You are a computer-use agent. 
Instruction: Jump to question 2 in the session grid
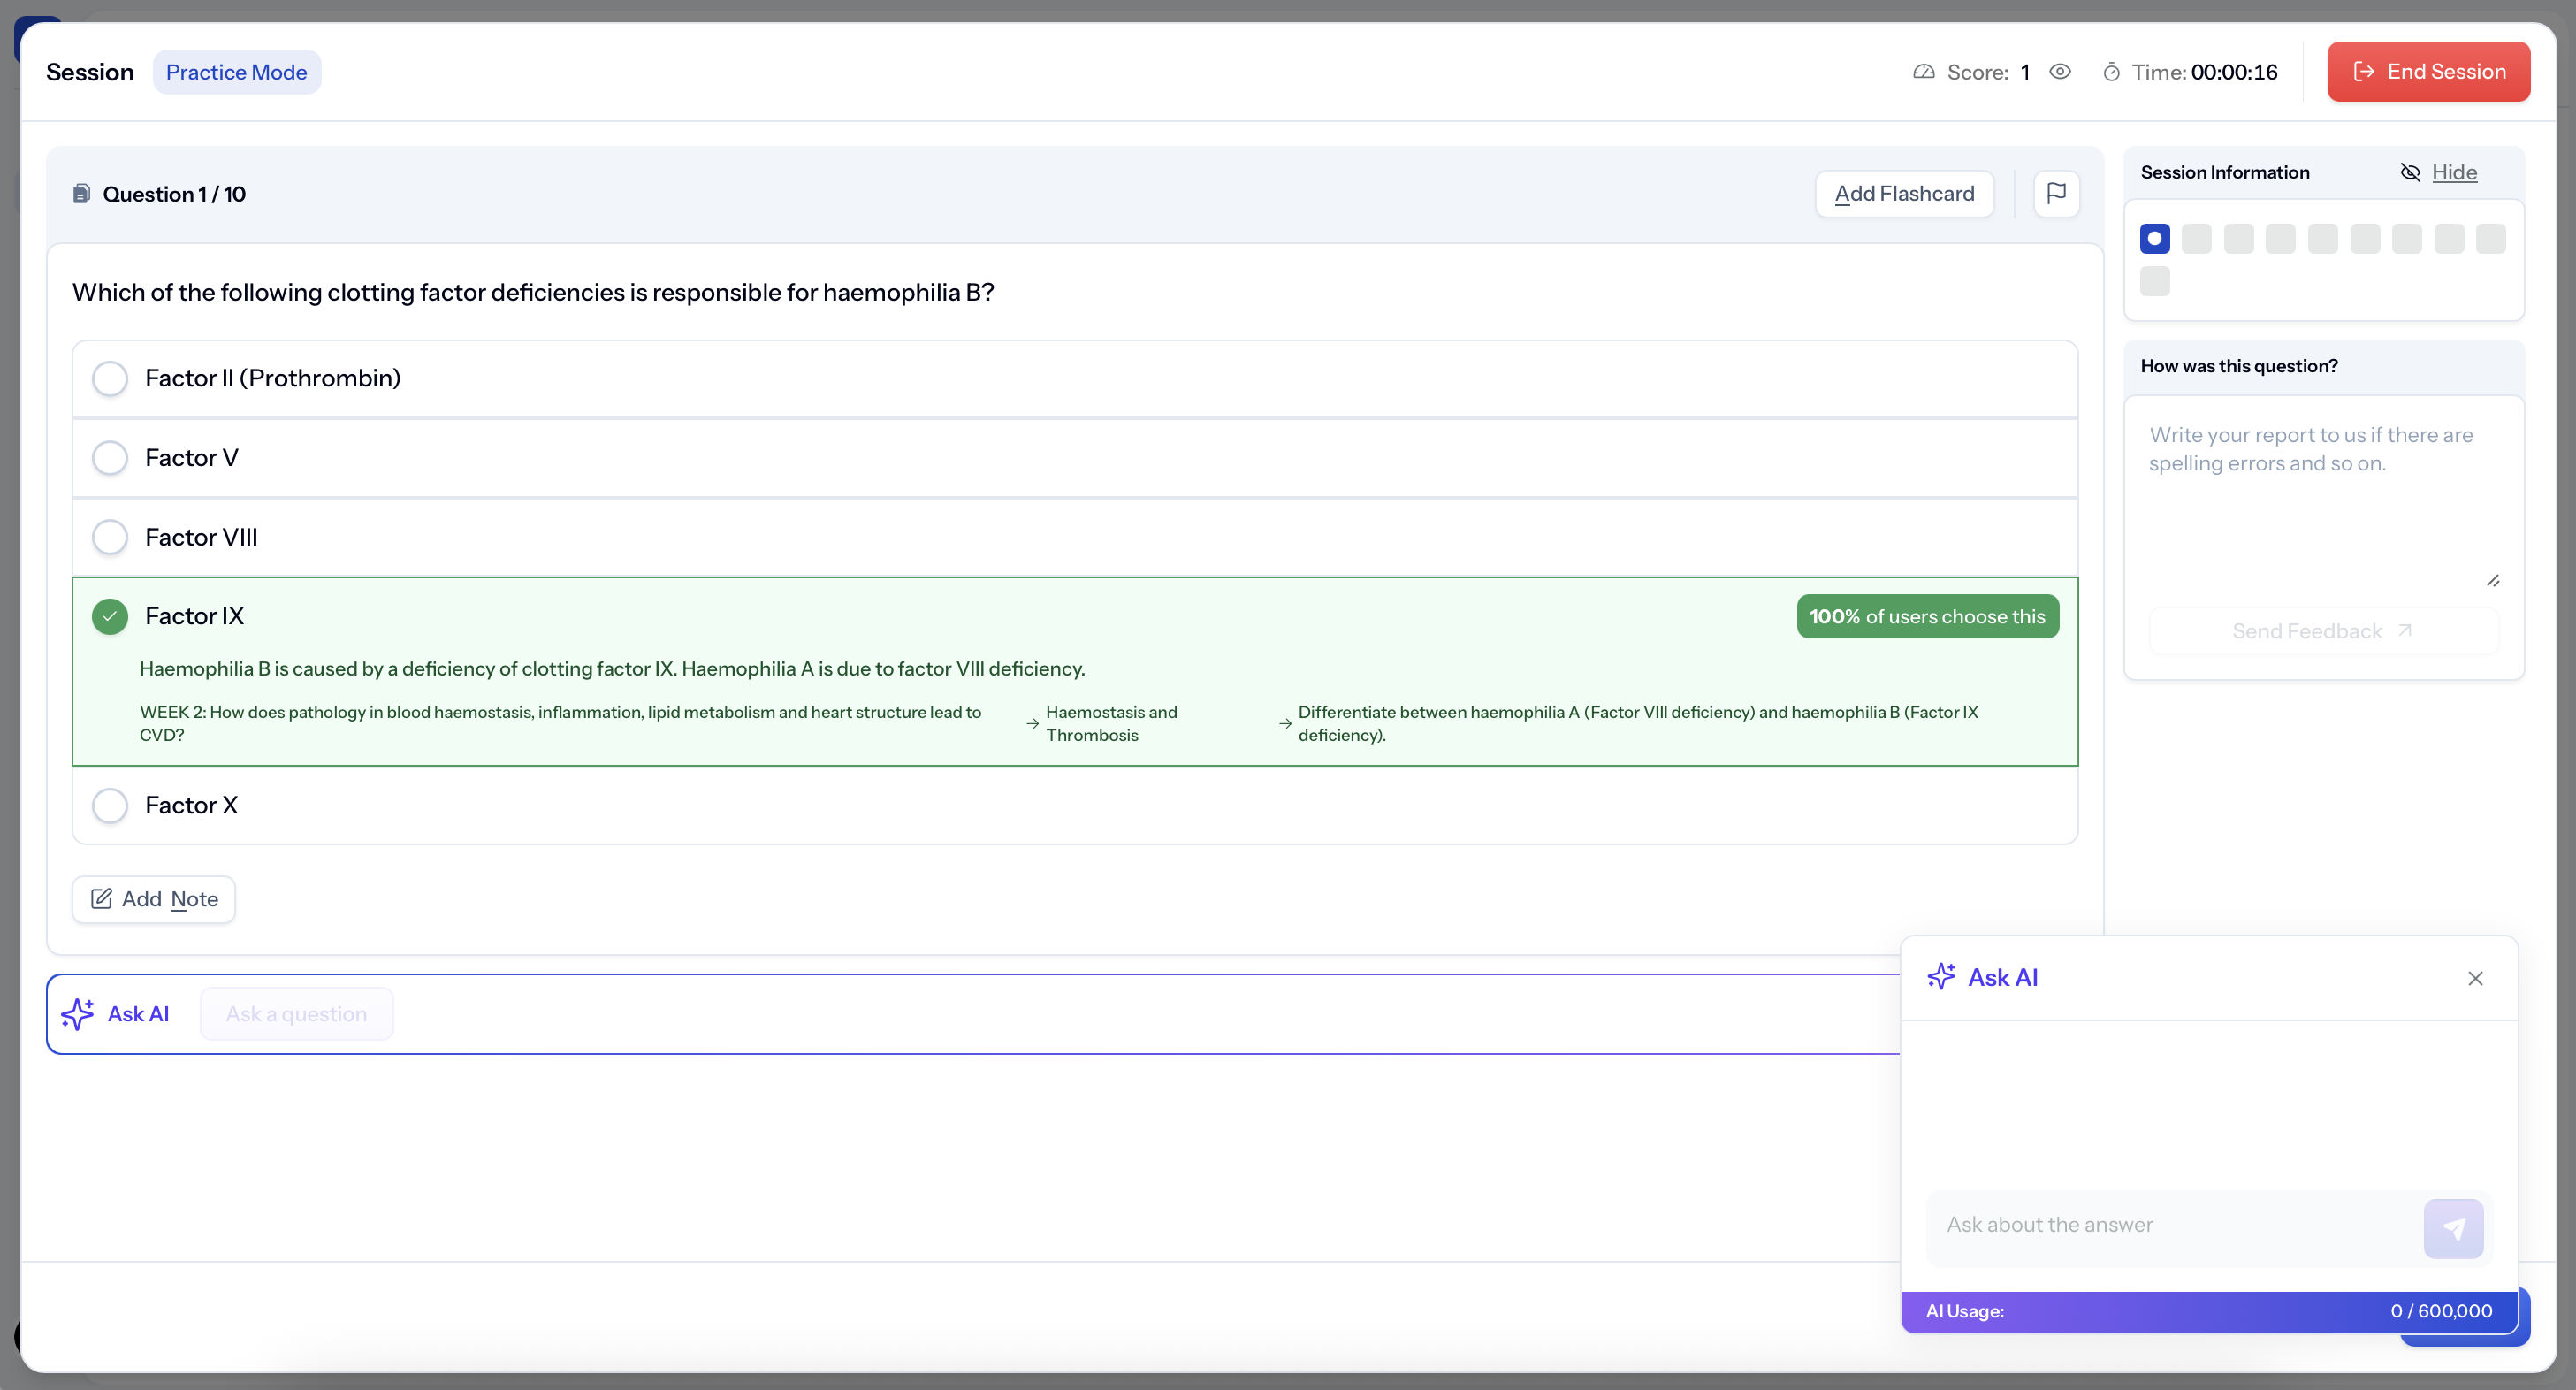[x=2196, y=239]
